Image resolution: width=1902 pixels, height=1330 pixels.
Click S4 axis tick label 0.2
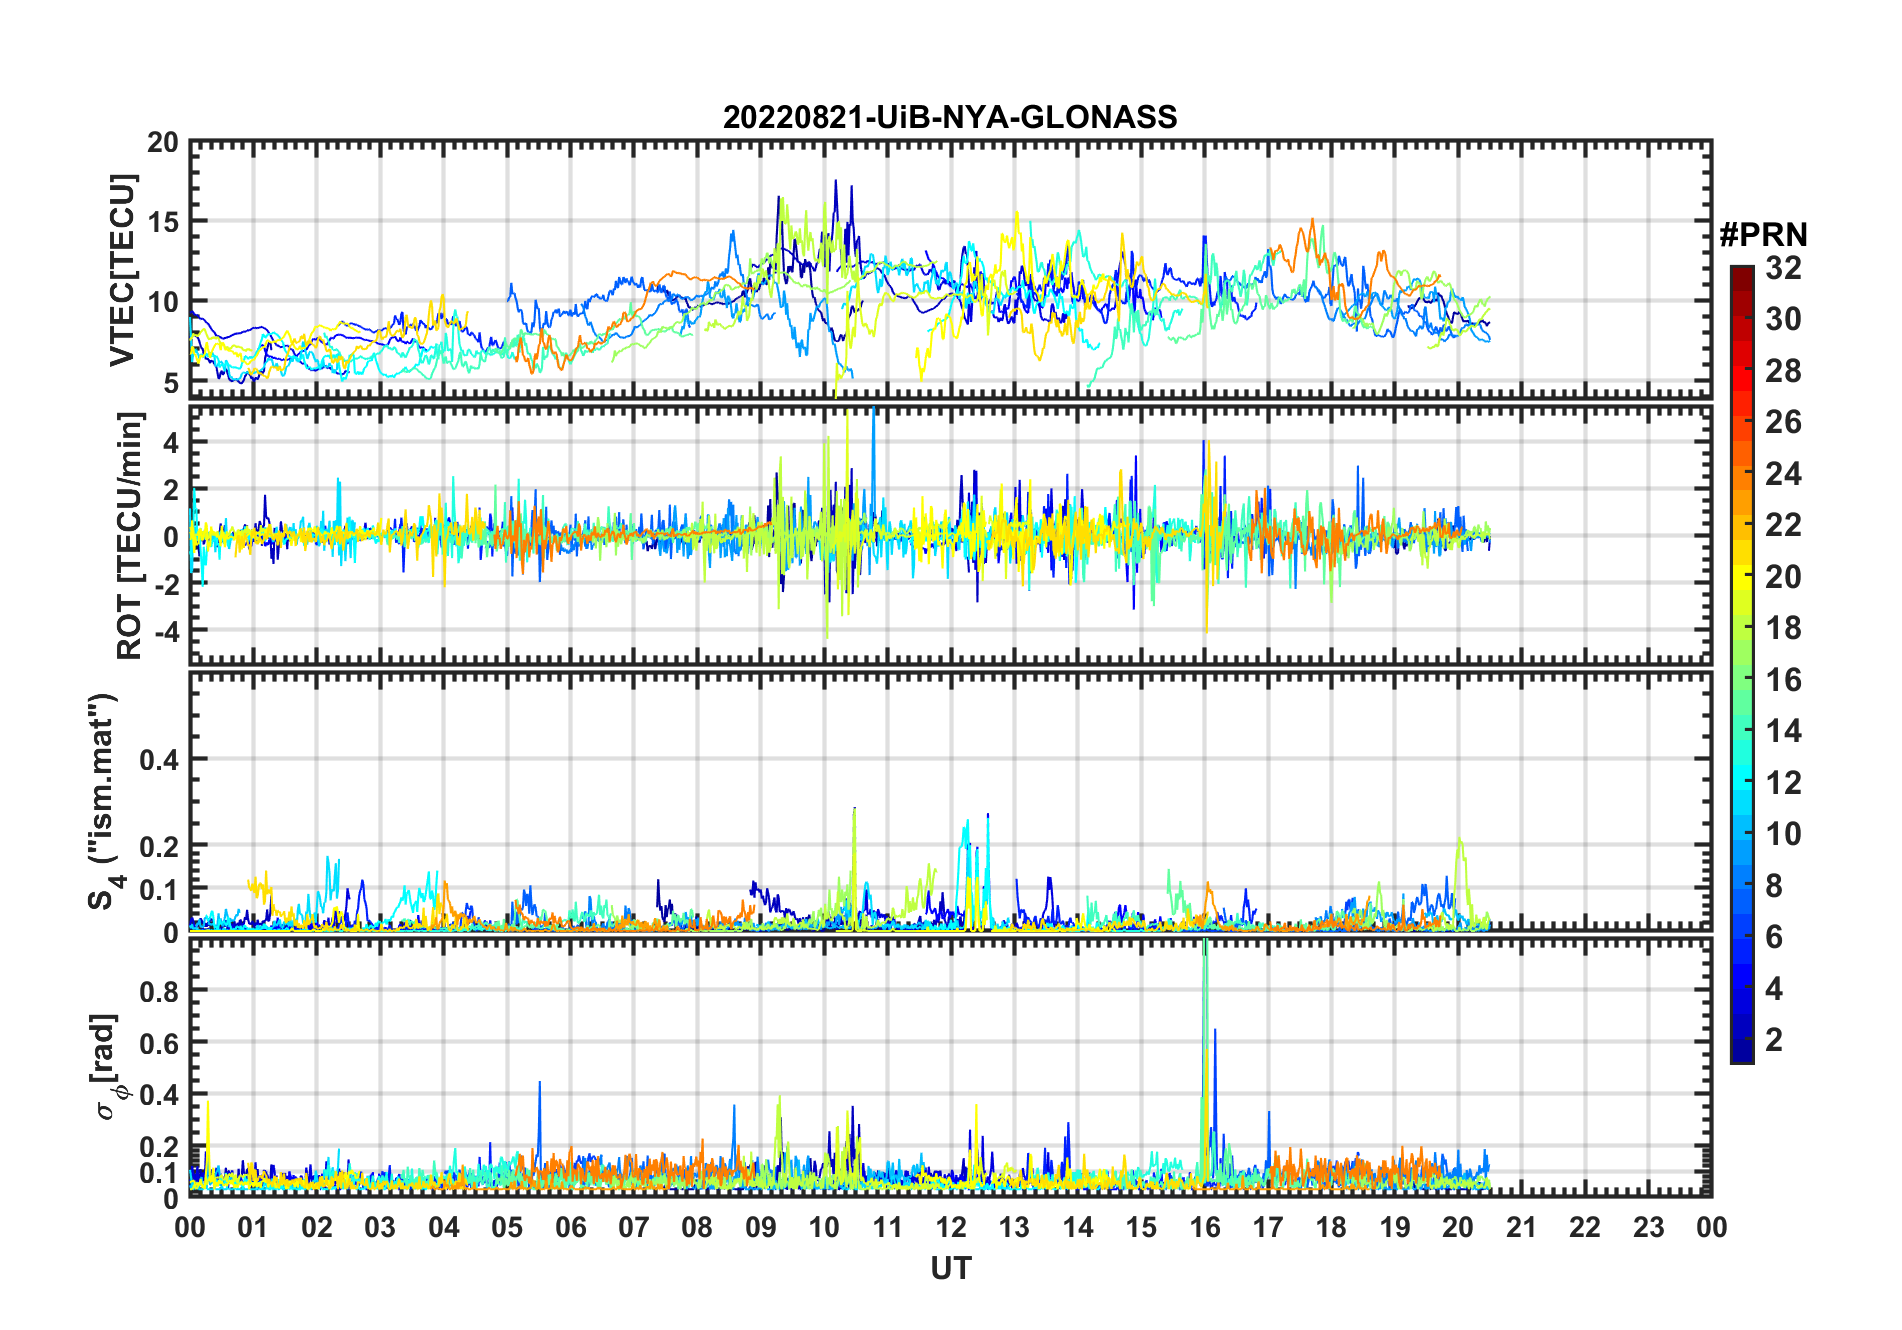point(159,846)
